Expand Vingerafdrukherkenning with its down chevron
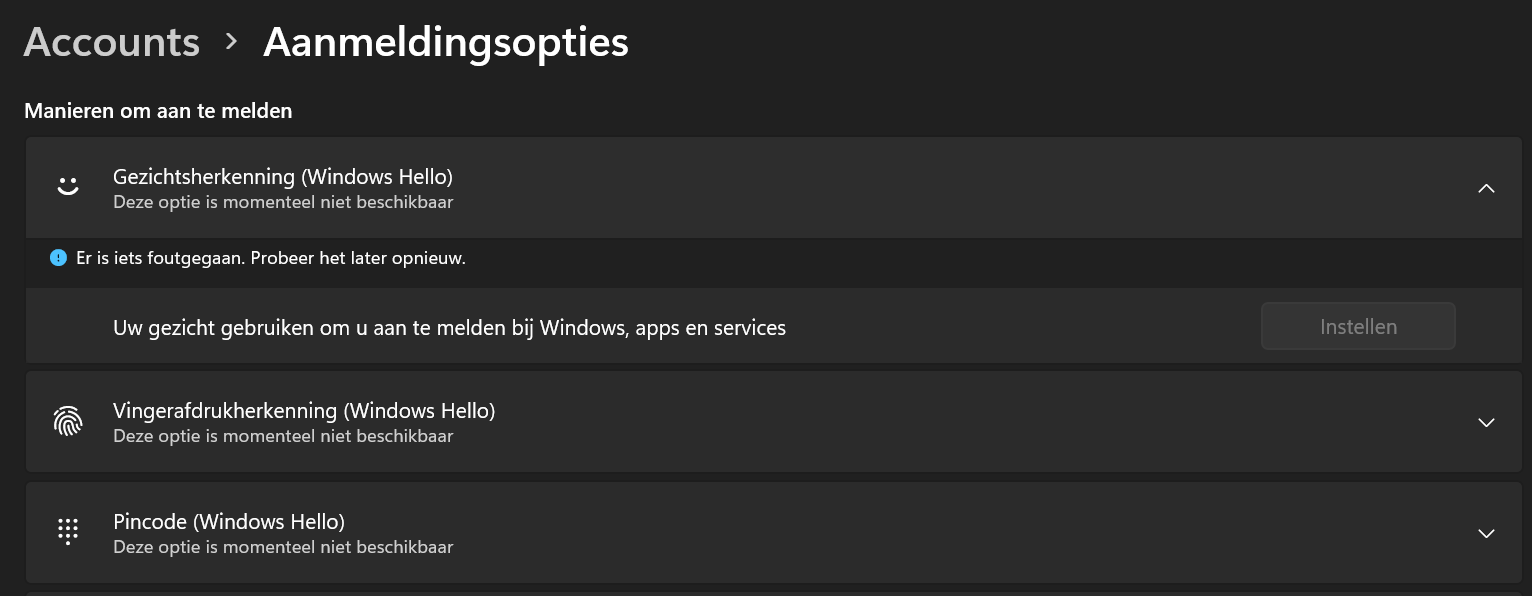 click(1486, 422)
